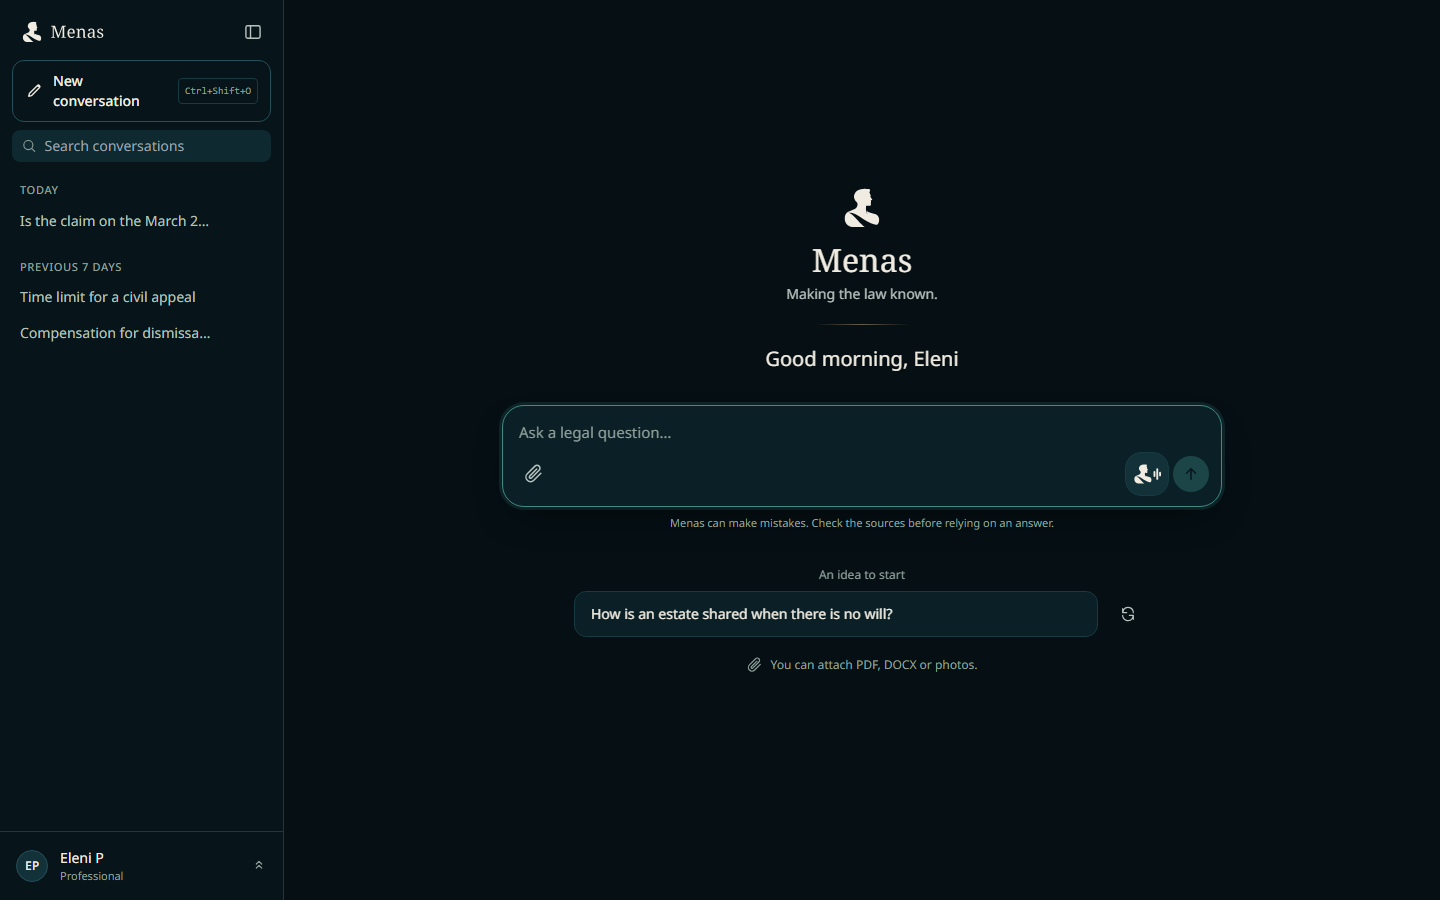Refresh the suggested idea
The image size is (1440, 900).
(x=1128, y=614)
